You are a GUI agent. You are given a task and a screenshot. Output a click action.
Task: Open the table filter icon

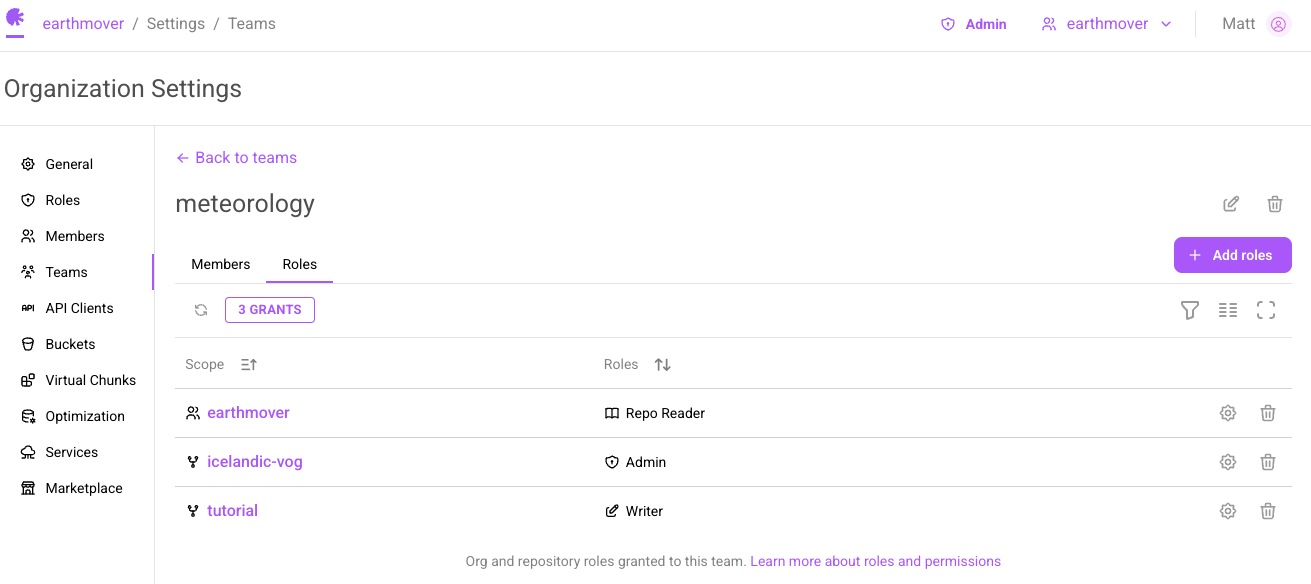pyautogui.click(x=1190, y=310)
